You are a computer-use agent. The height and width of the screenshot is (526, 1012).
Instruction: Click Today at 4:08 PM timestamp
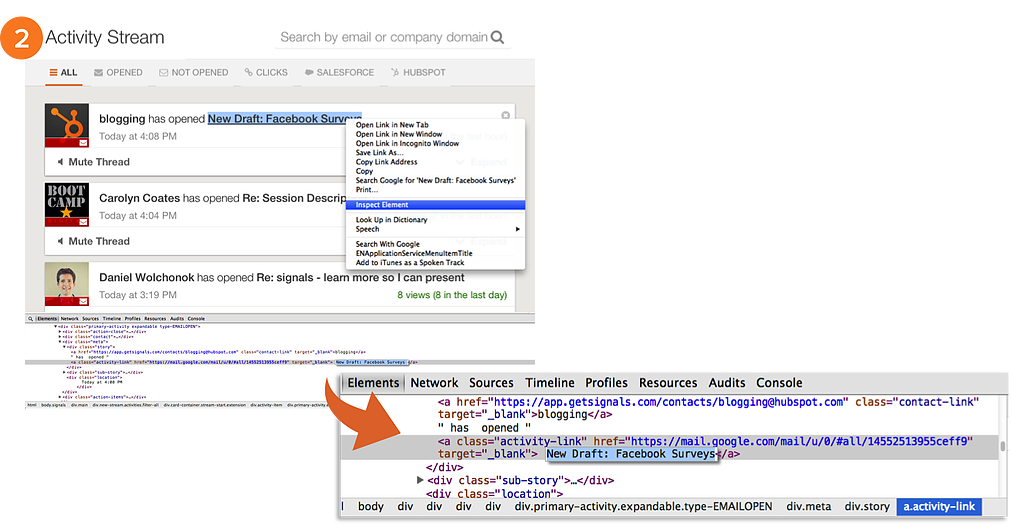point(137,136)
